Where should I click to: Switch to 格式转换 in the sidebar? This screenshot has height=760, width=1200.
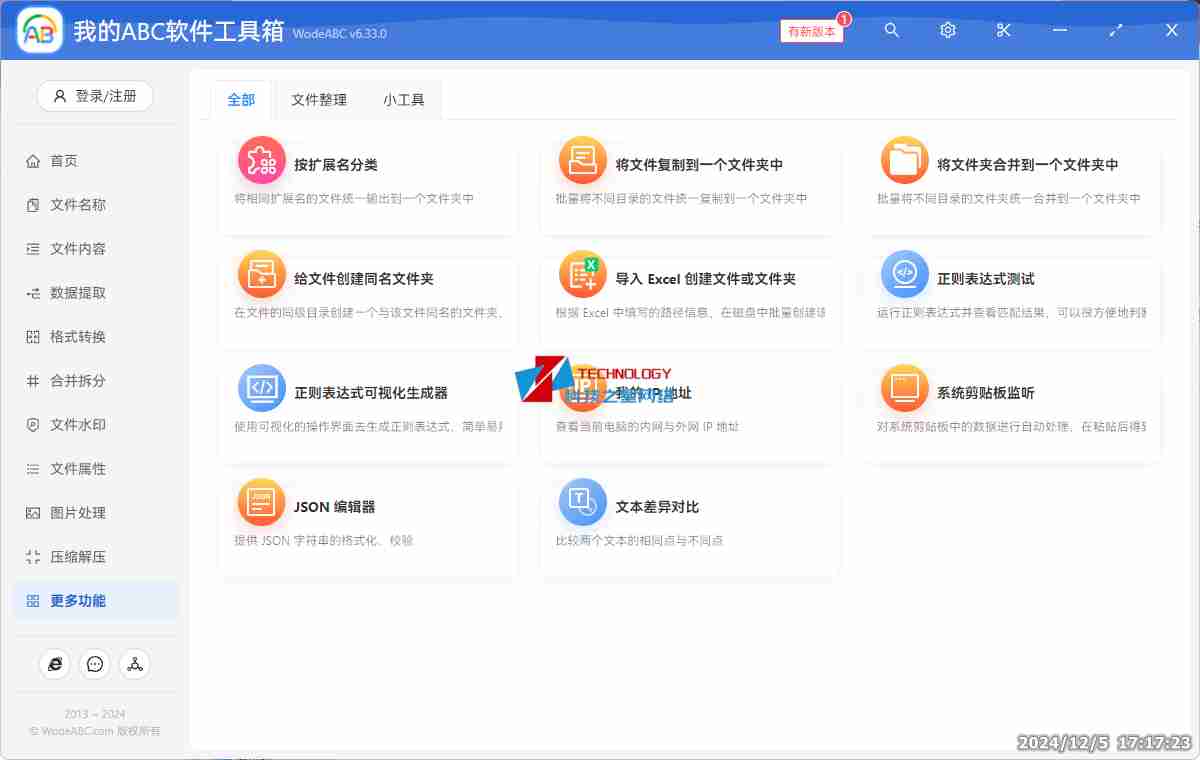[70, 336]
